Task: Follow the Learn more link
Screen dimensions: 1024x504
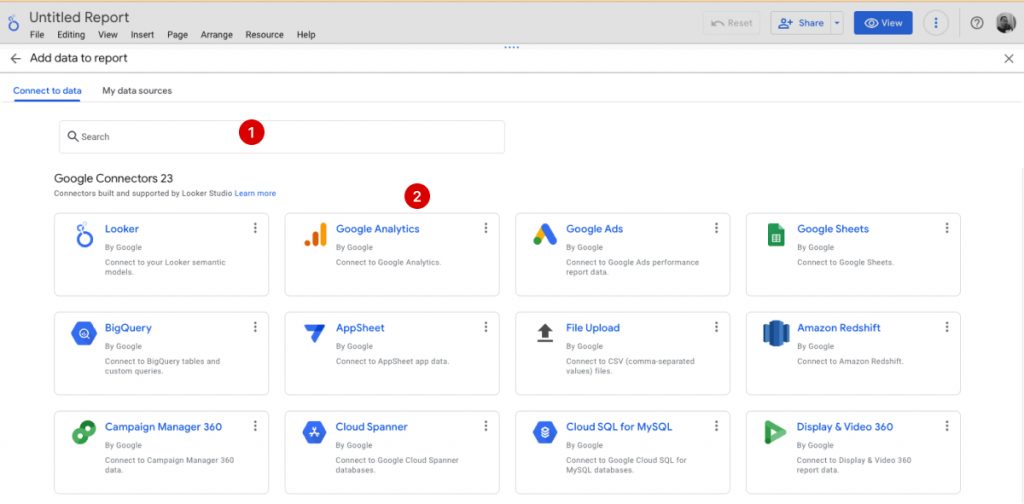Action: coord(255,193)
